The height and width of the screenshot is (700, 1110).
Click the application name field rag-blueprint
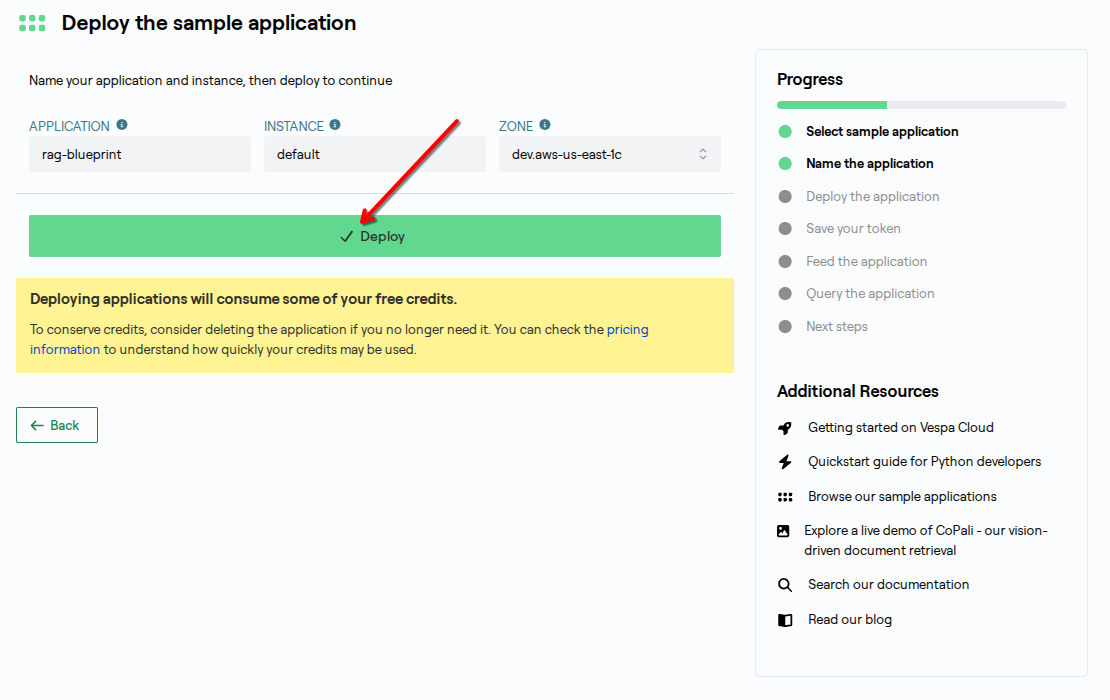click(139, 154)
